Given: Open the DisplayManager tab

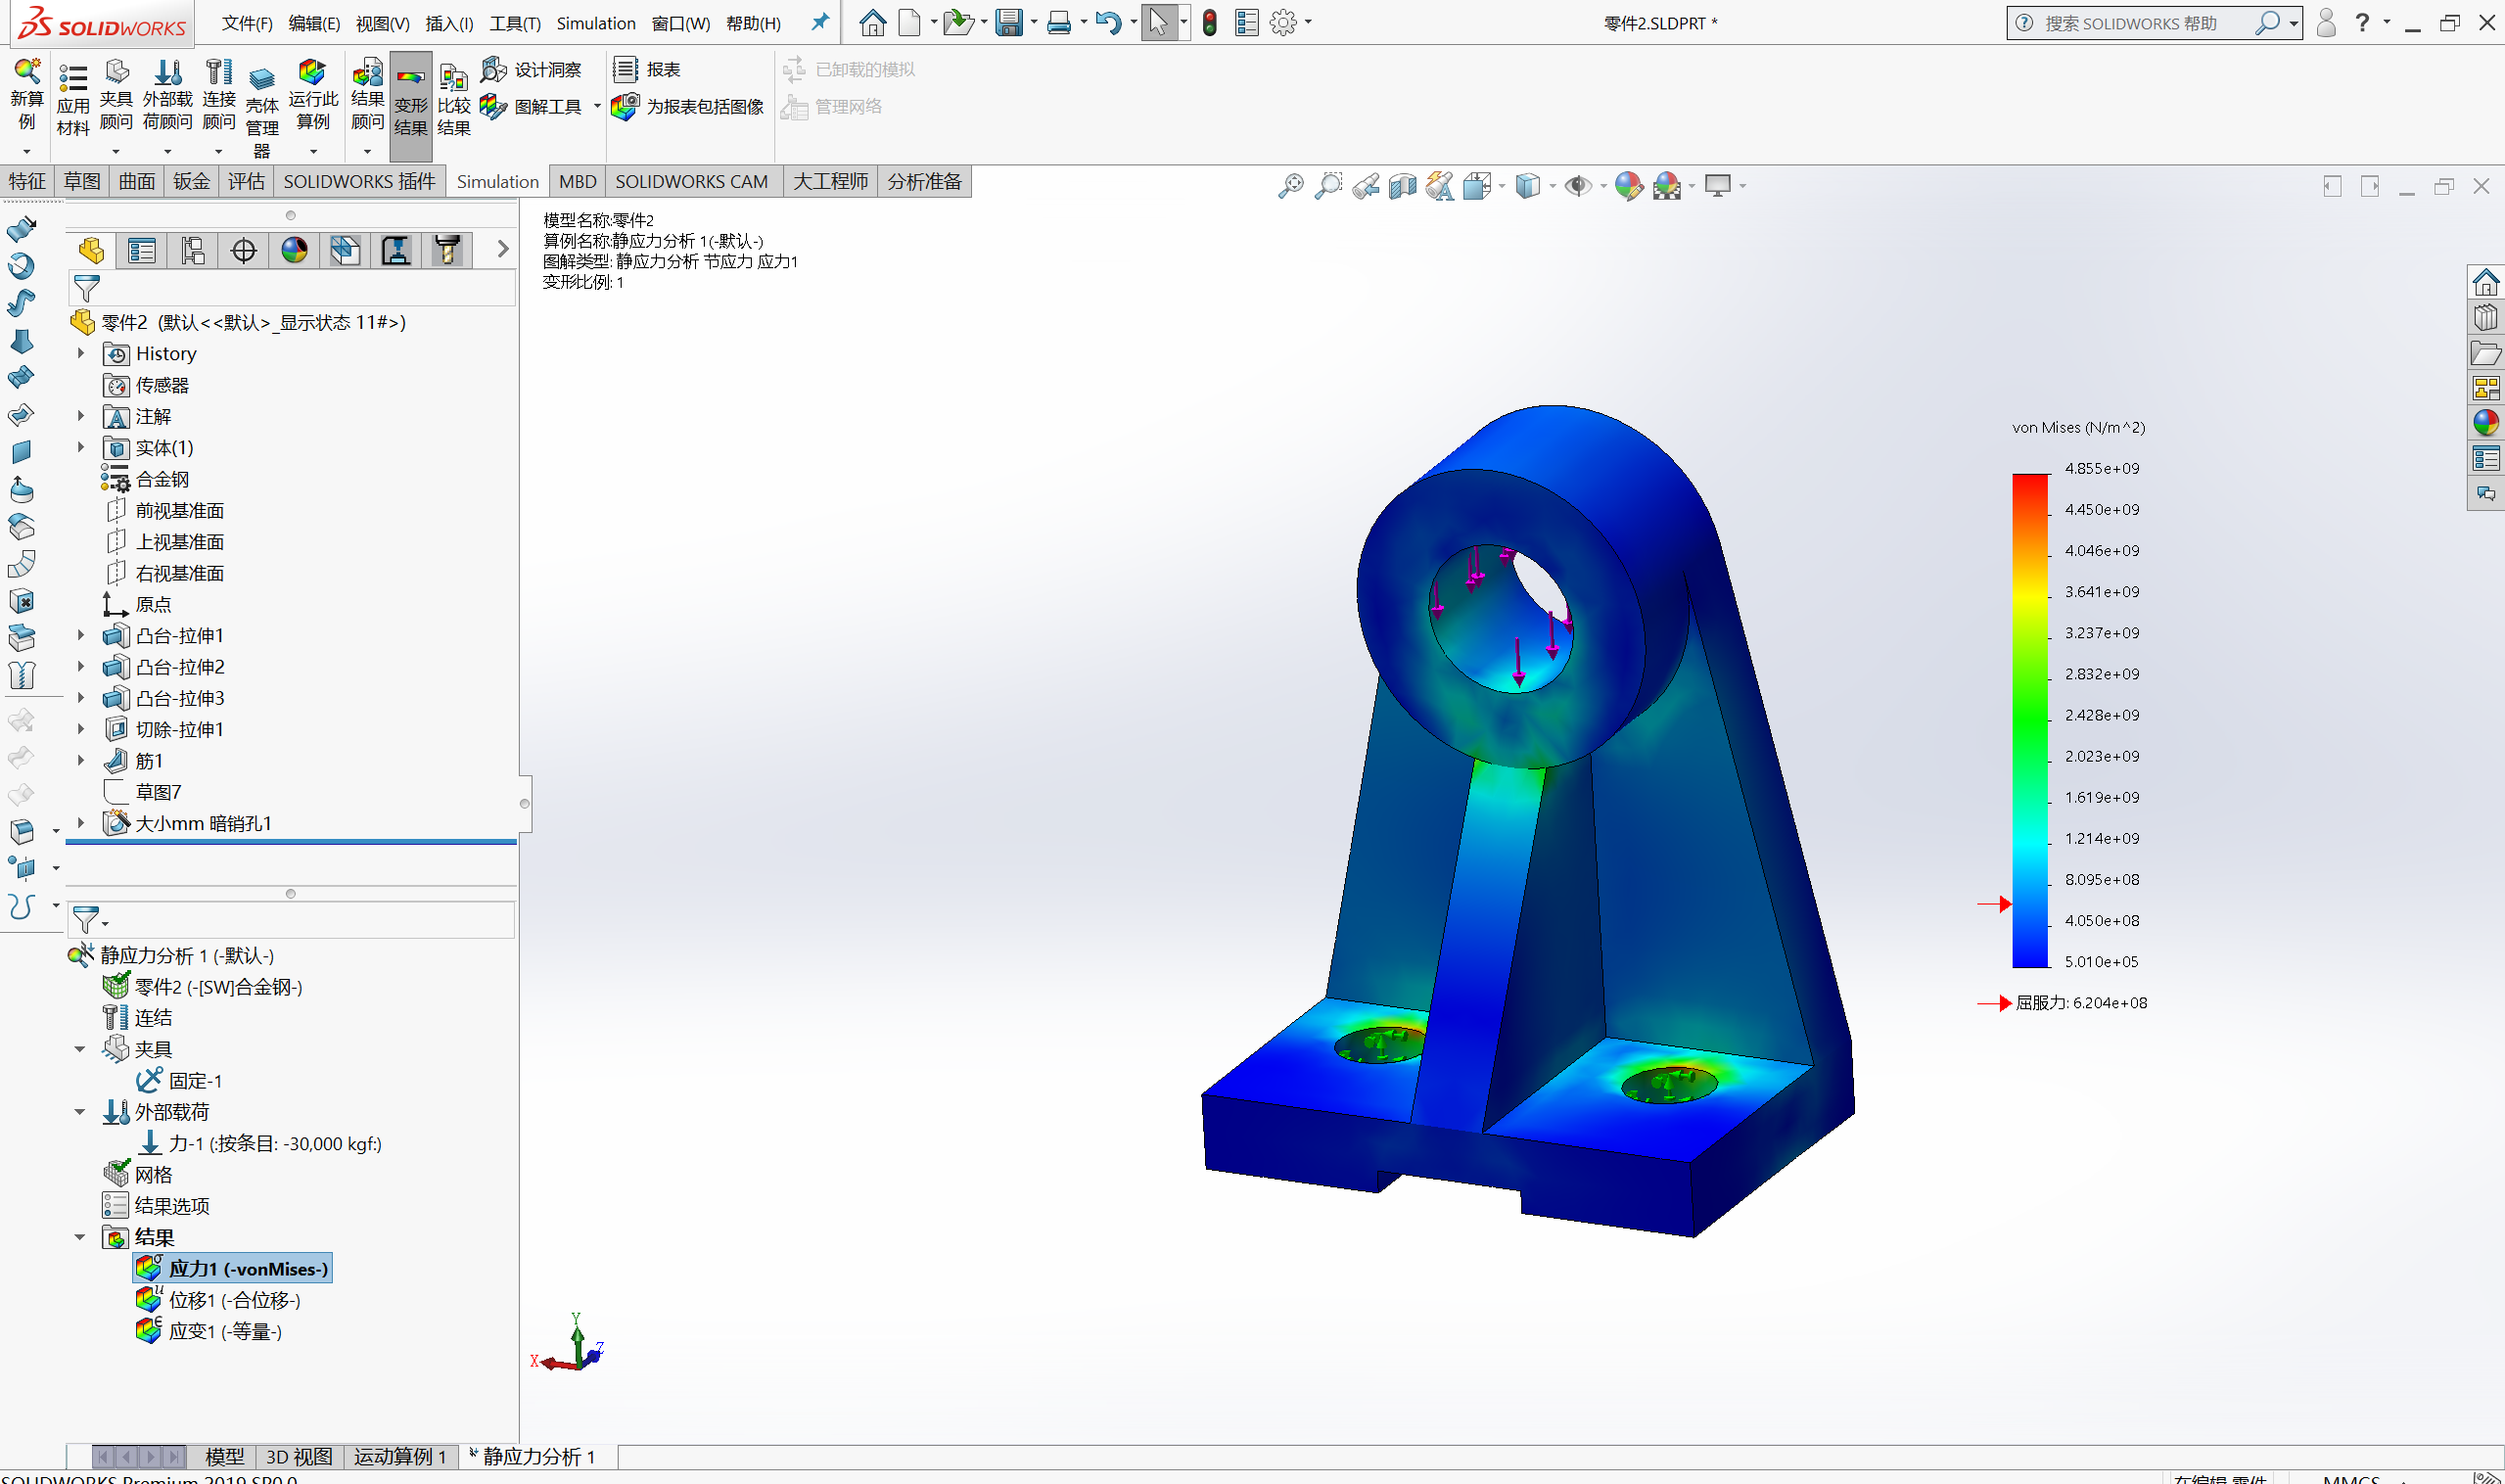Looking at the screenshot, I should point(295,250).
